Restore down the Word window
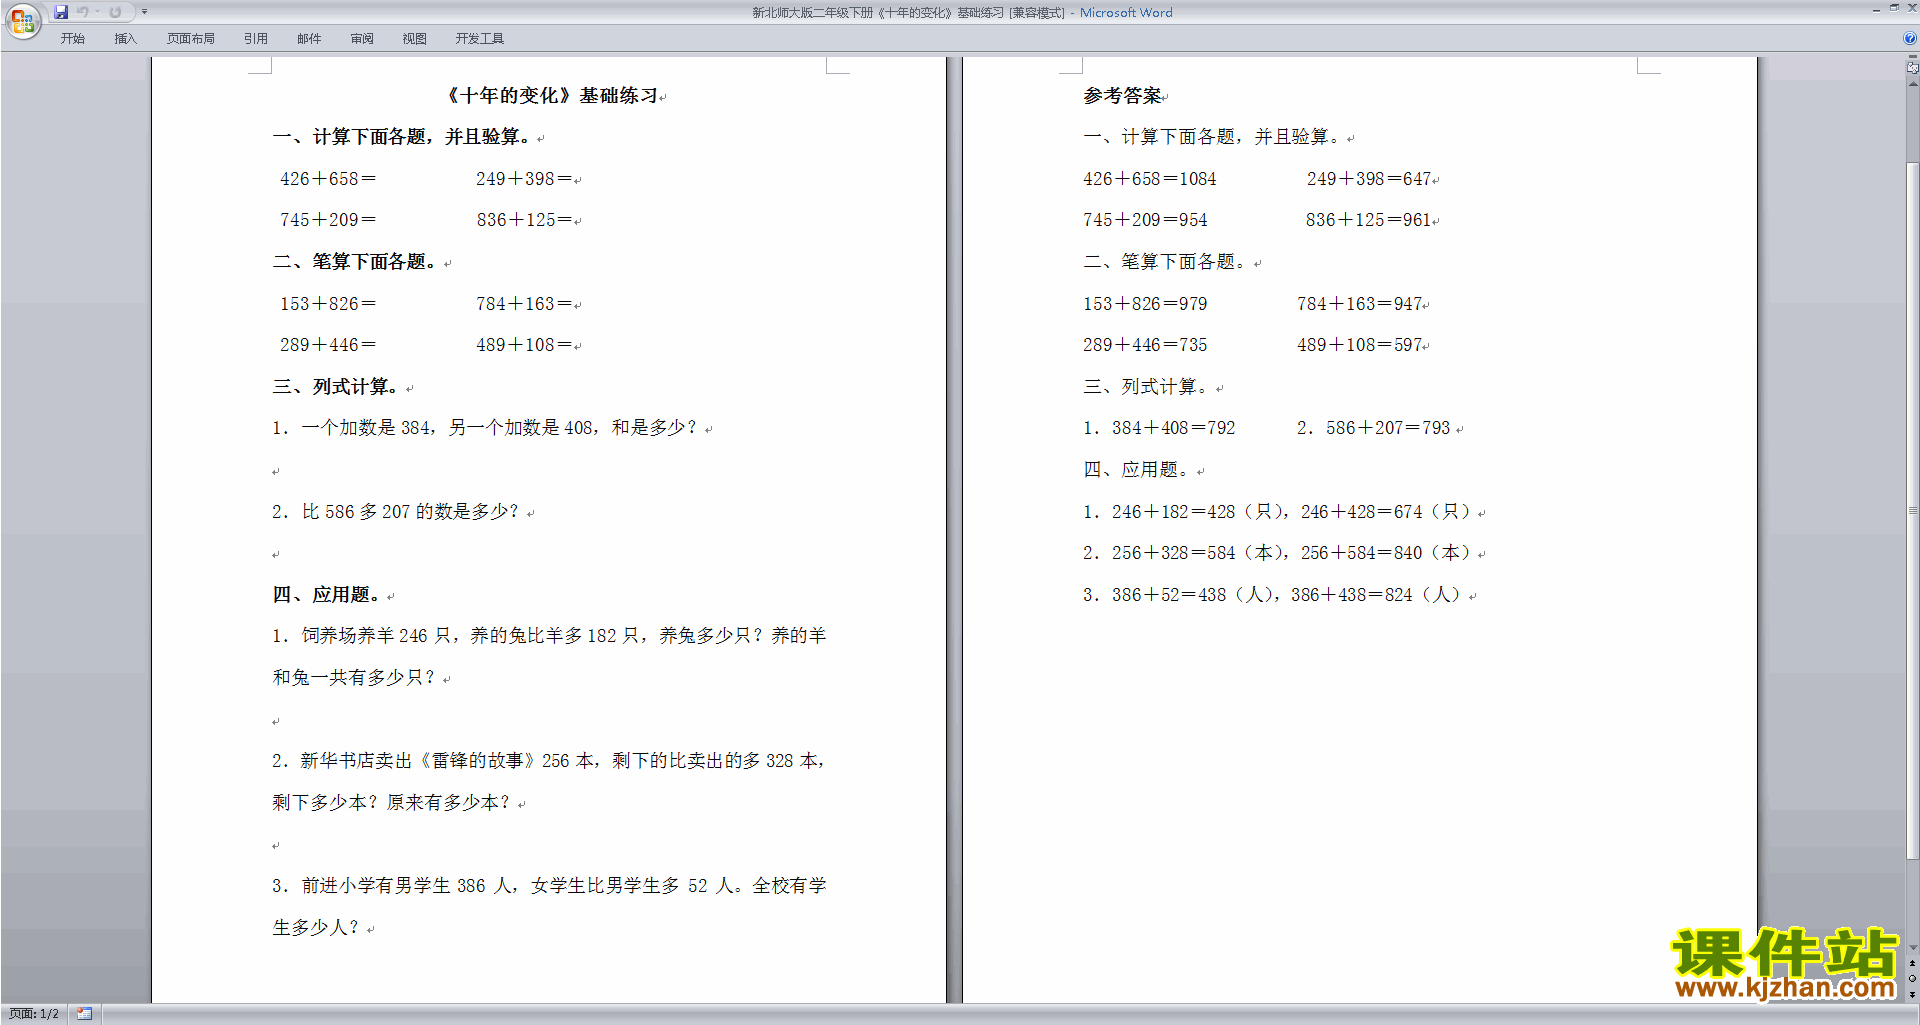 (x=1894, y=8)
